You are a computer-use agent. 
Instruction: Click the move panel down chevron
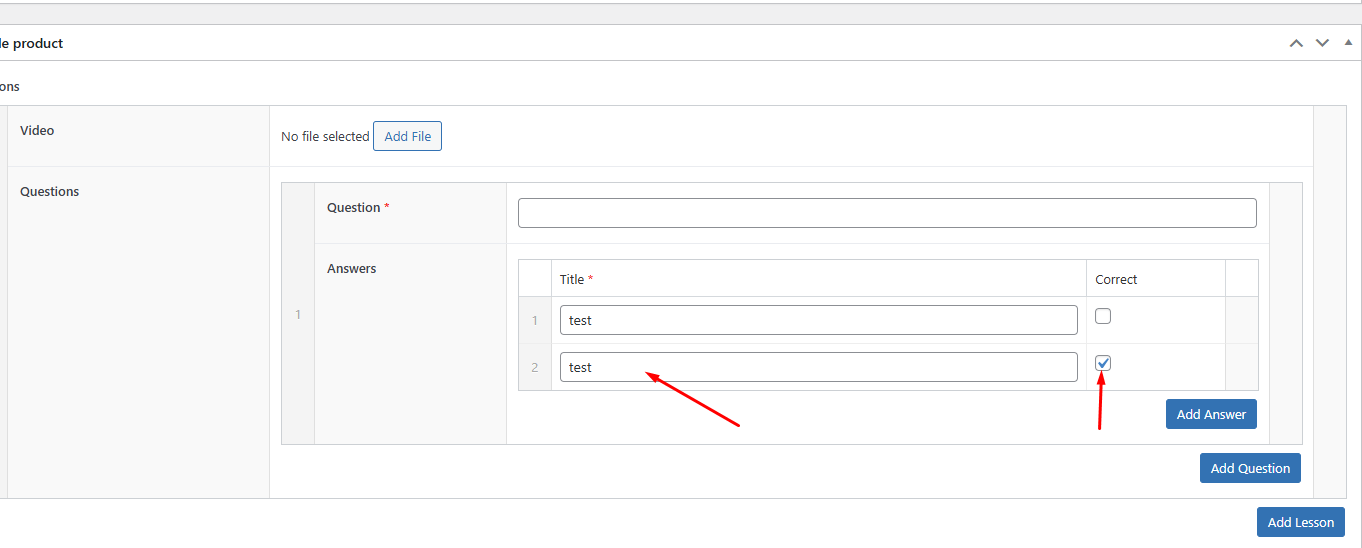(1322, 43)
